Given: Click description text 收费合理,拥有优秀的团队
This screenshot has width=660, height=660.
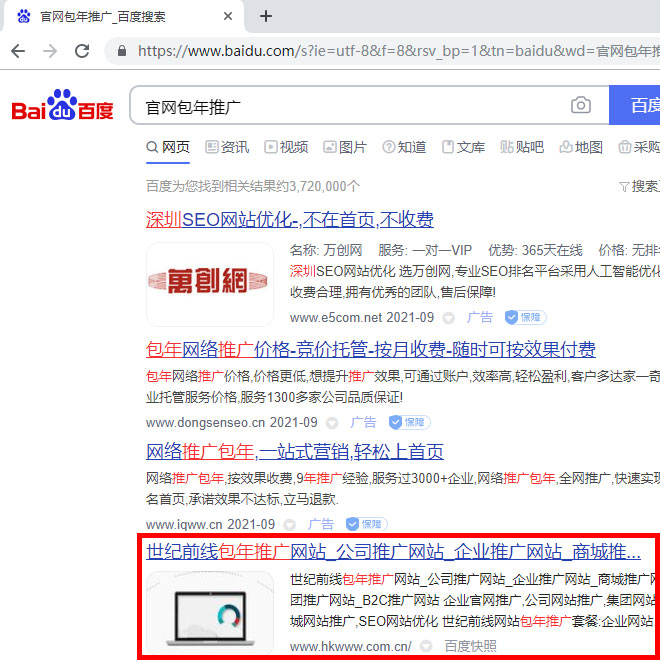Looking at the screenshot, I should (393, 292).
